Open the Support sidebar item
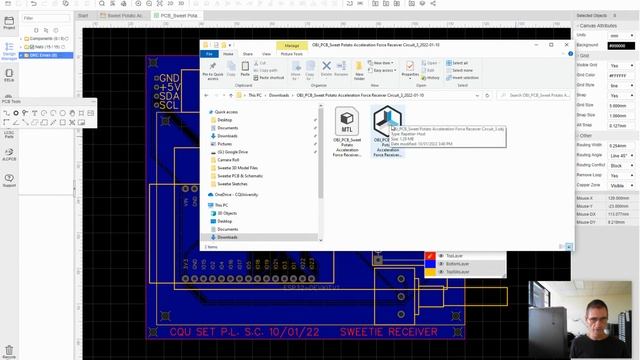This screenshot has height=360, width=640. tap(9, 180)
